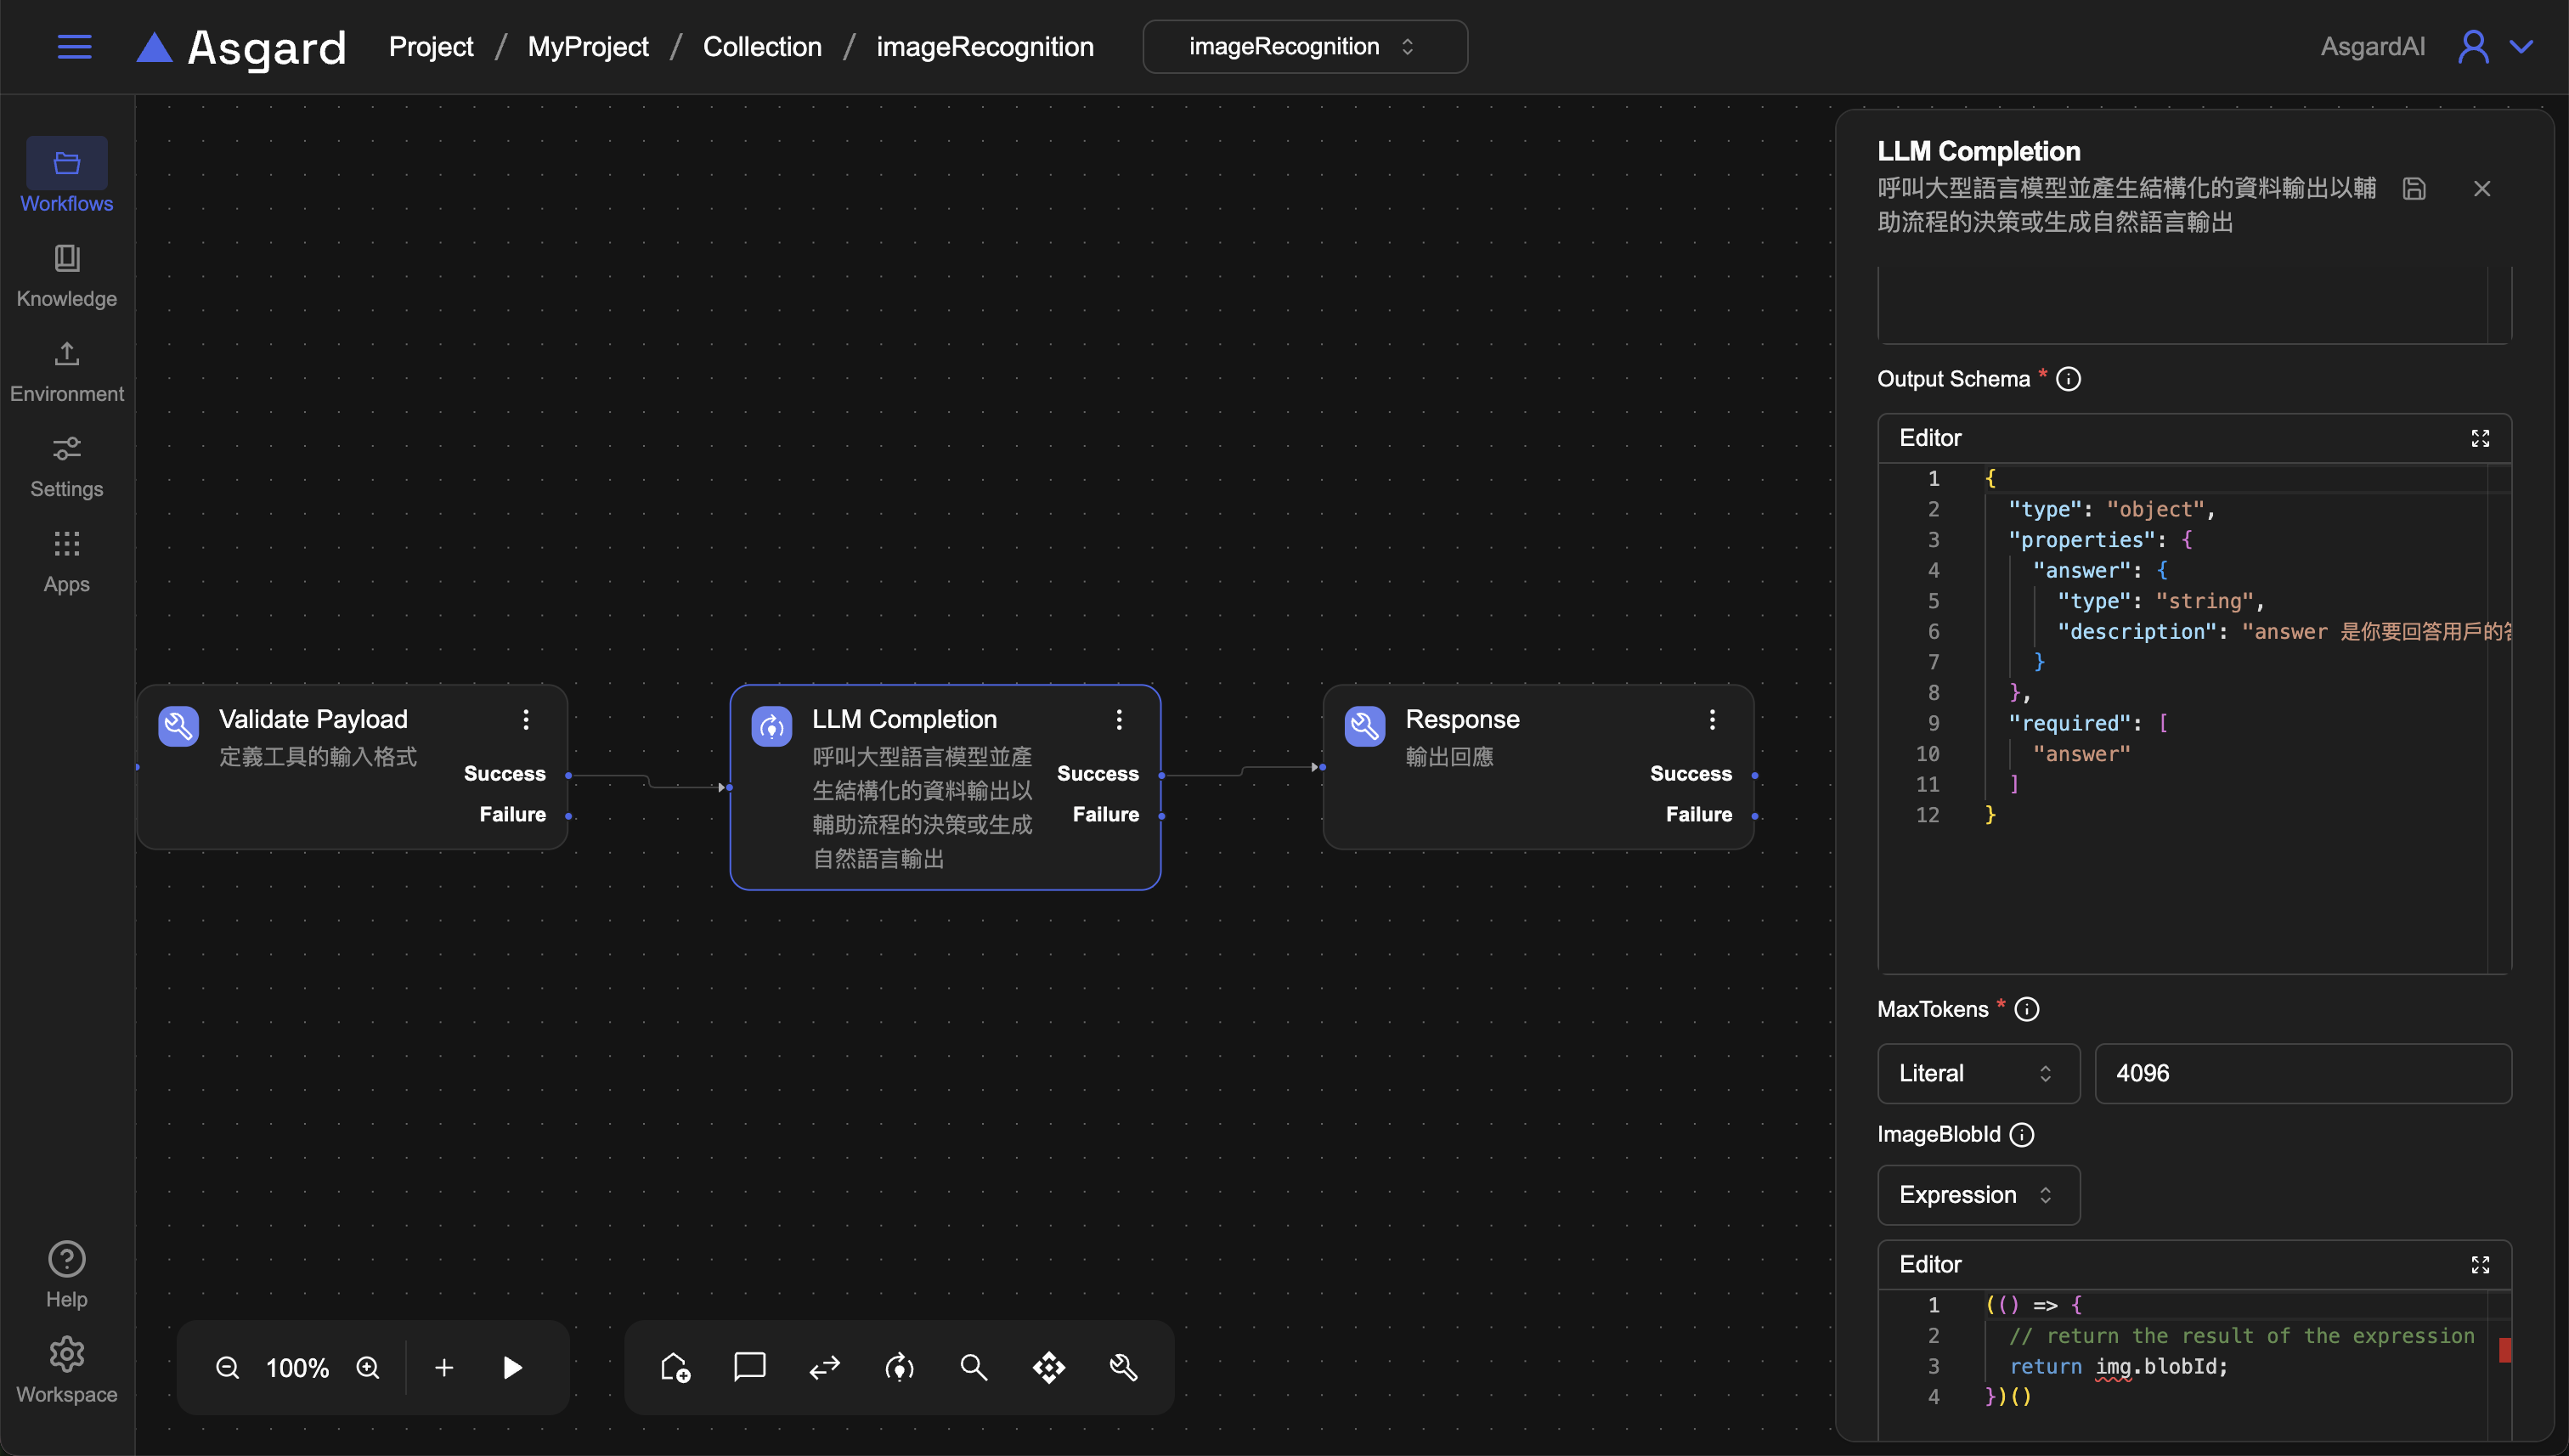
Task: Click the MyProject breadcrumb link
Action: tap(587, 47)
